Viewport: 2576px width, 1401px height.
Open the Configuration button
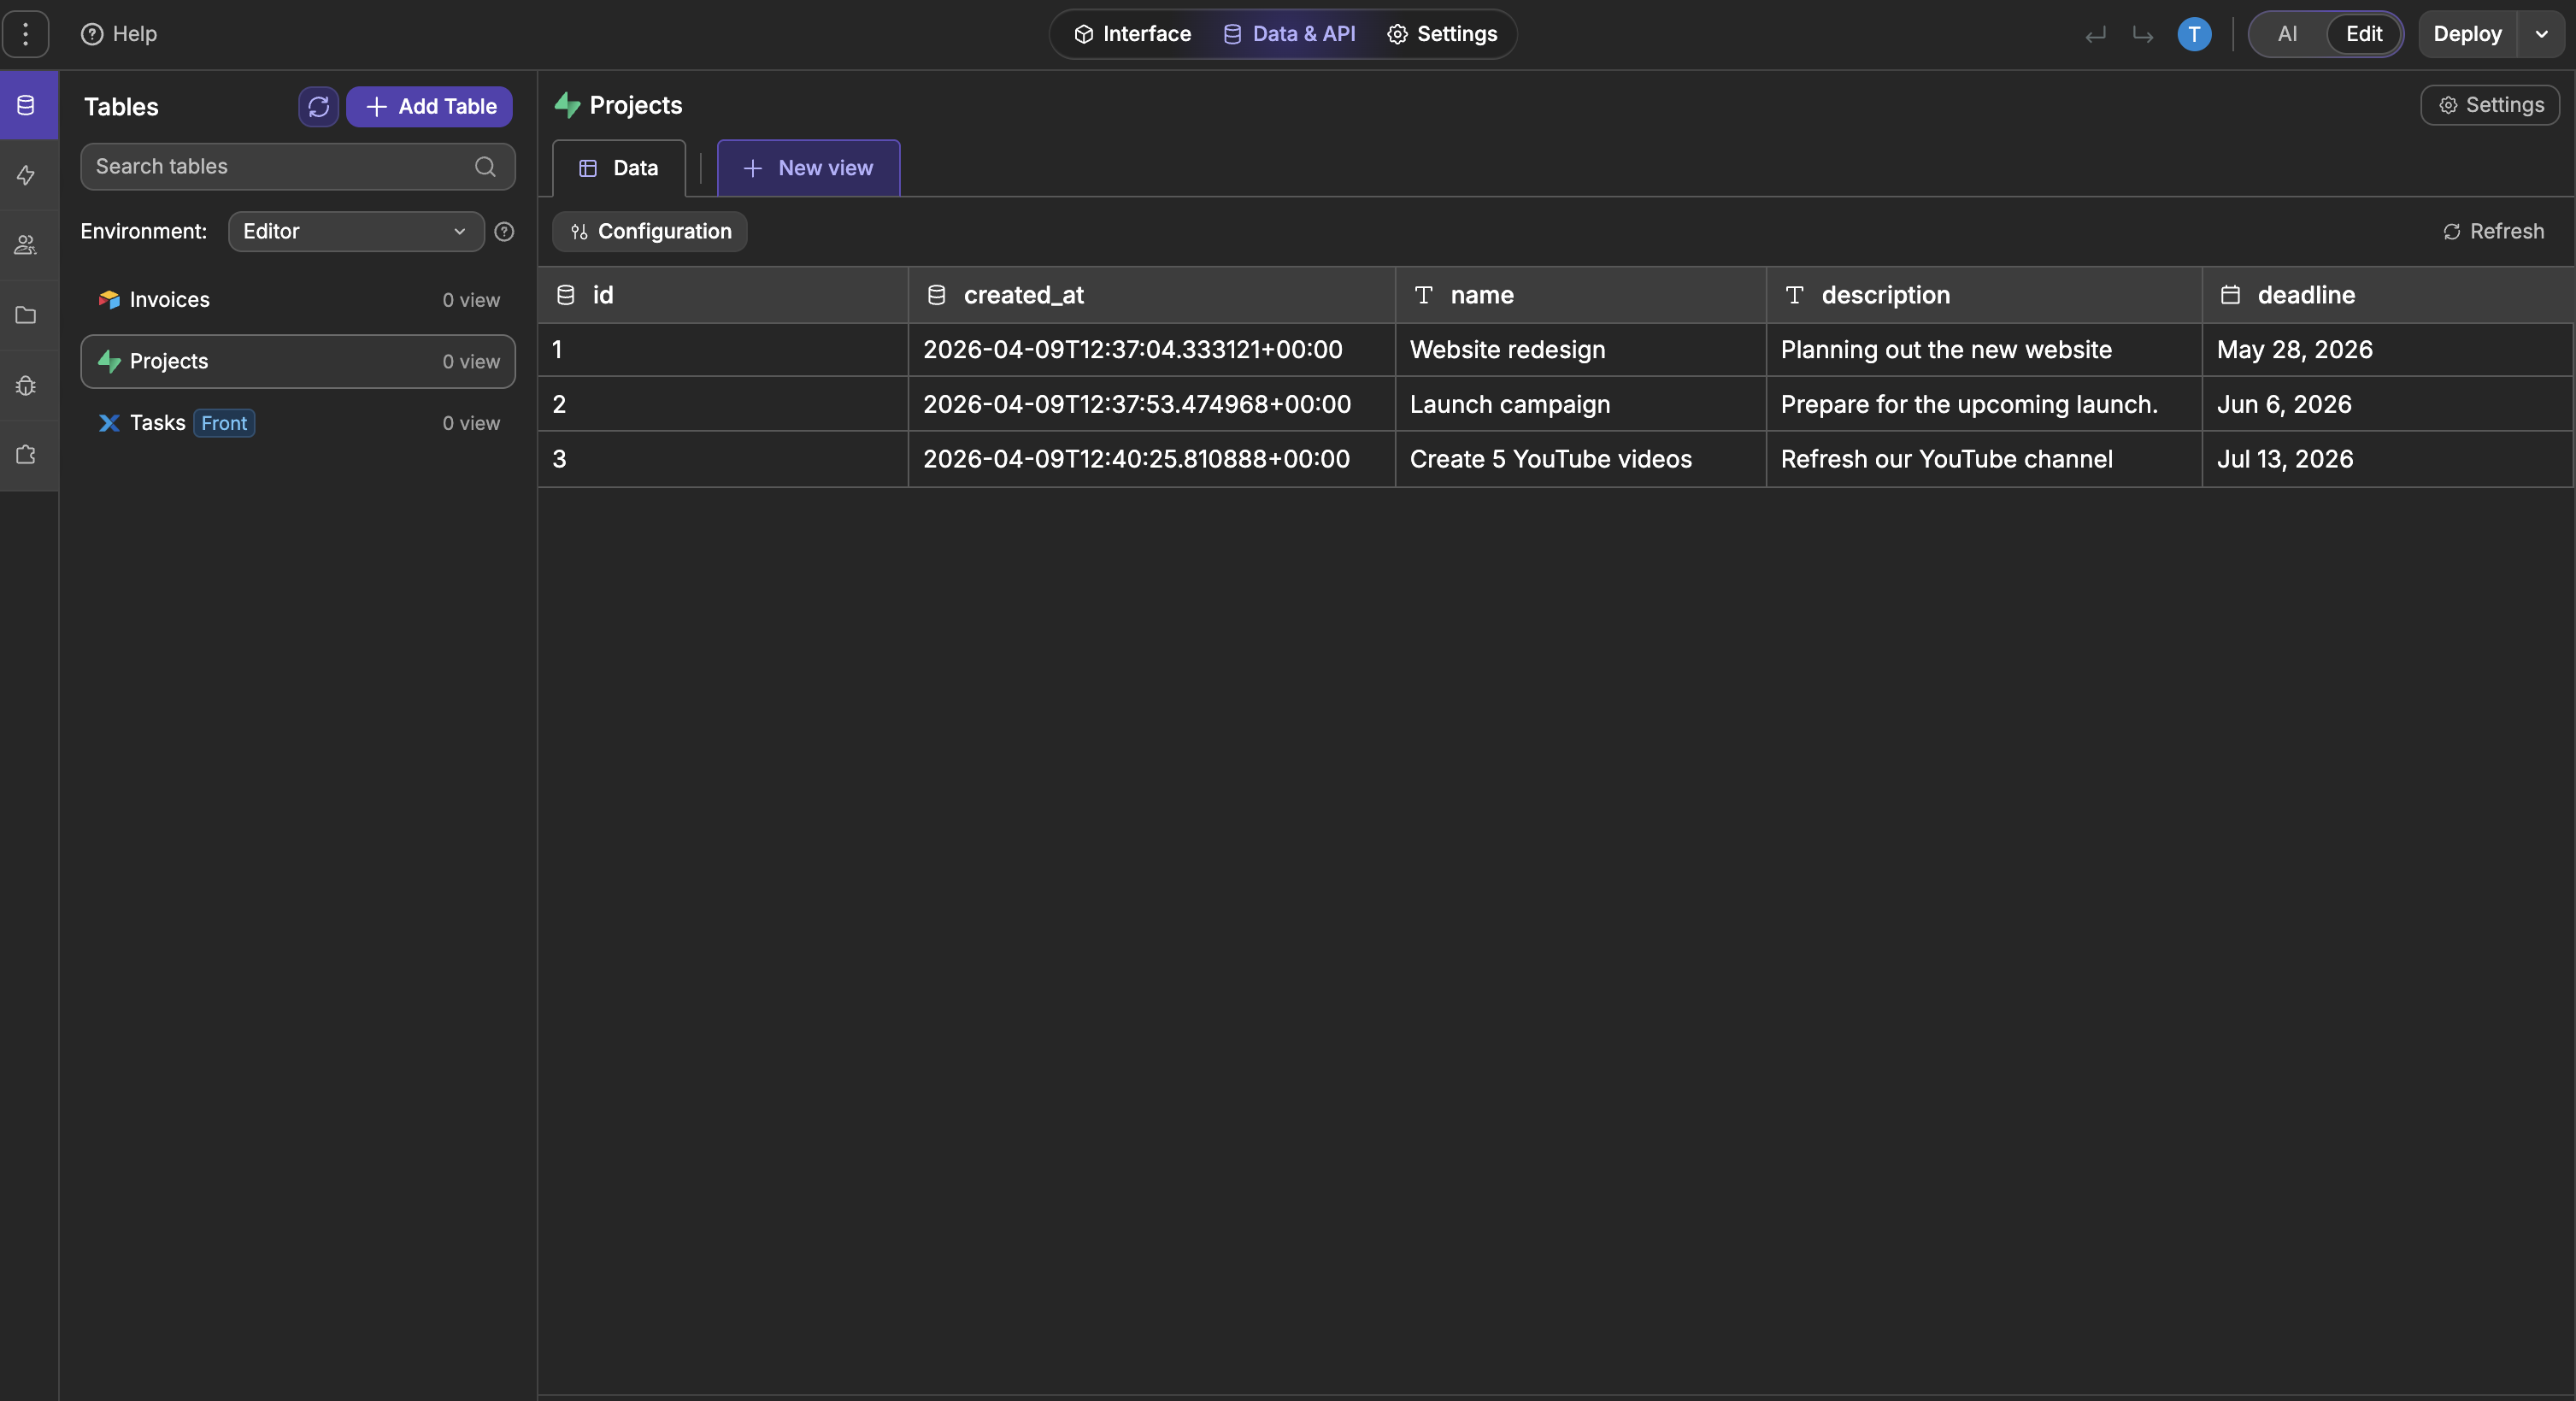[x=650, y=232]
